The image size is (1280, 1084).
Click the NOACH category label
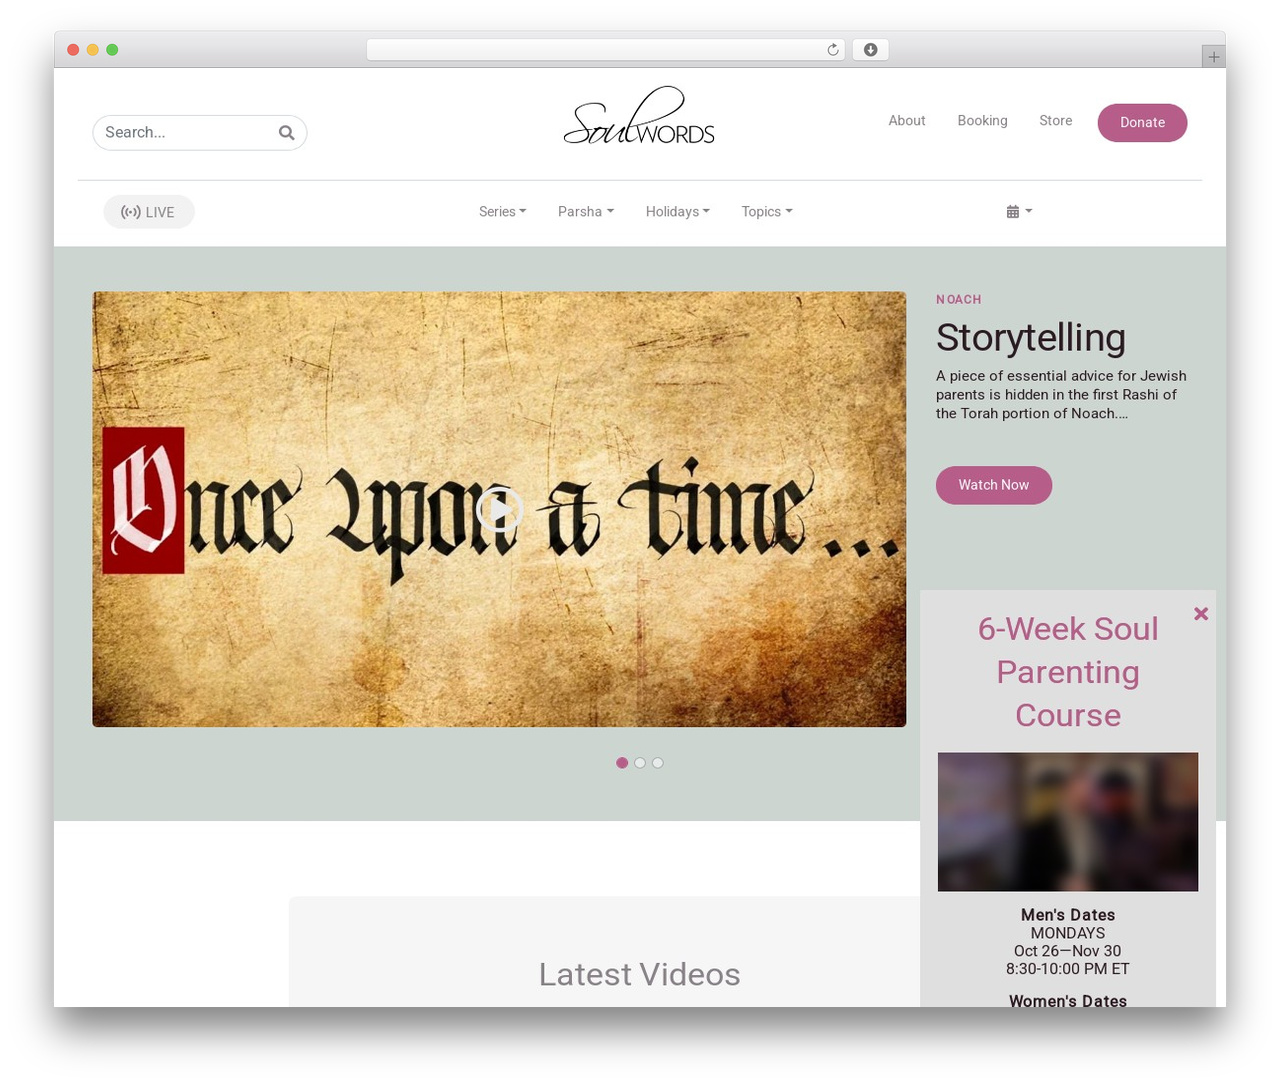(x=959, y=300)
